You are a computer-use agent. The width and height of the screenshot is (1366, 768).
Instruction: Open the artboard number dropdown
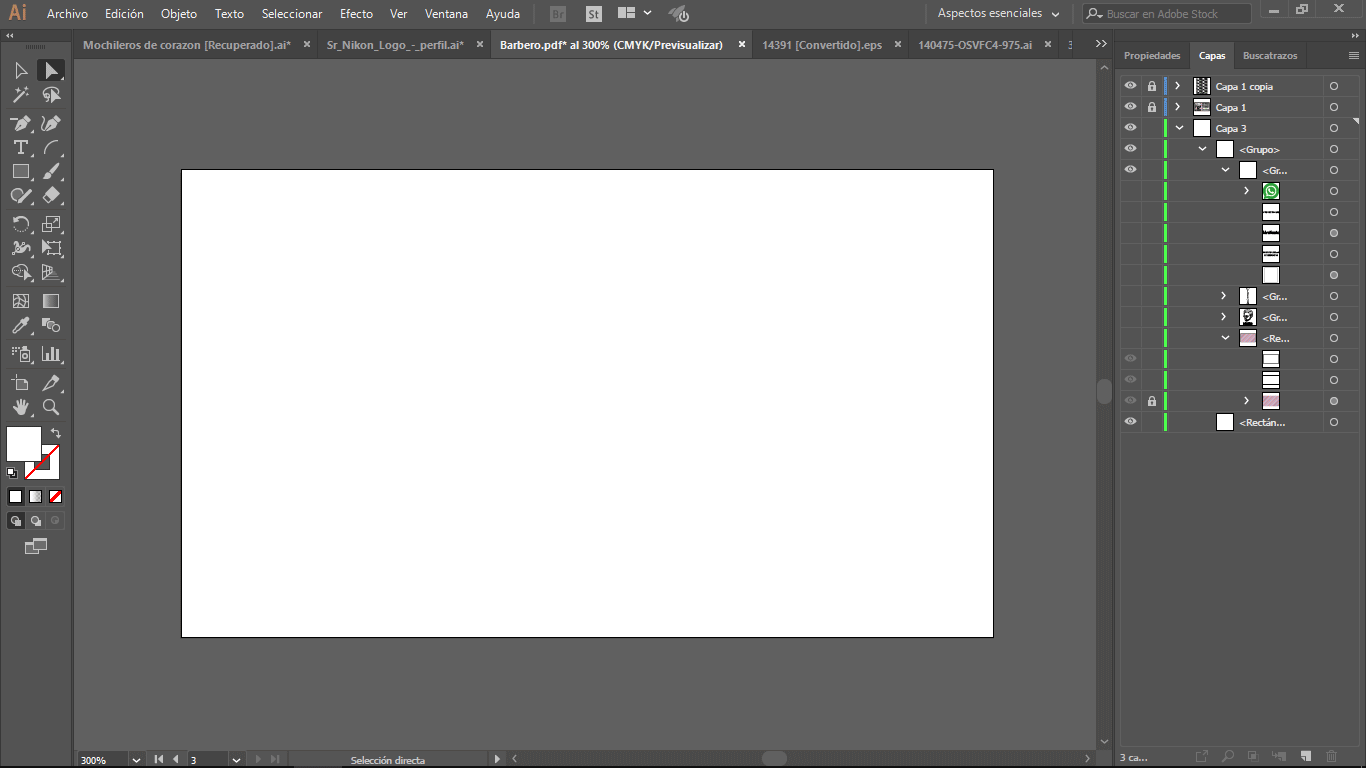pyautogui.click(x=236, y=760)
